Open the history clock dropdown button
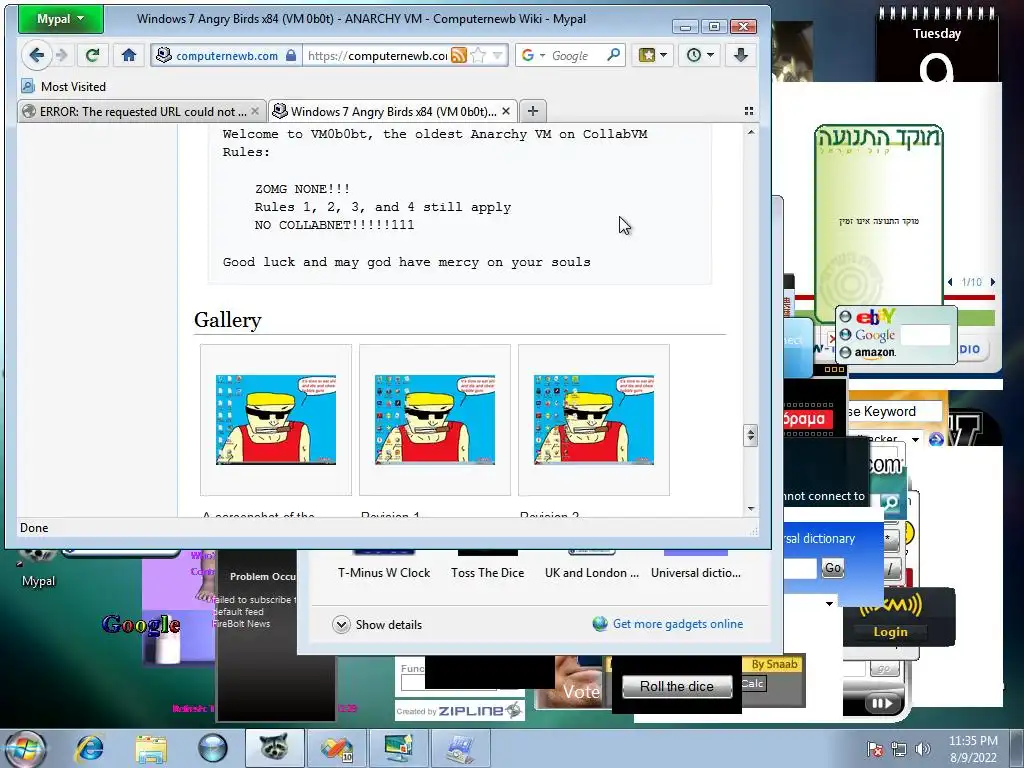1024x768 pixels. pos(699,56)
